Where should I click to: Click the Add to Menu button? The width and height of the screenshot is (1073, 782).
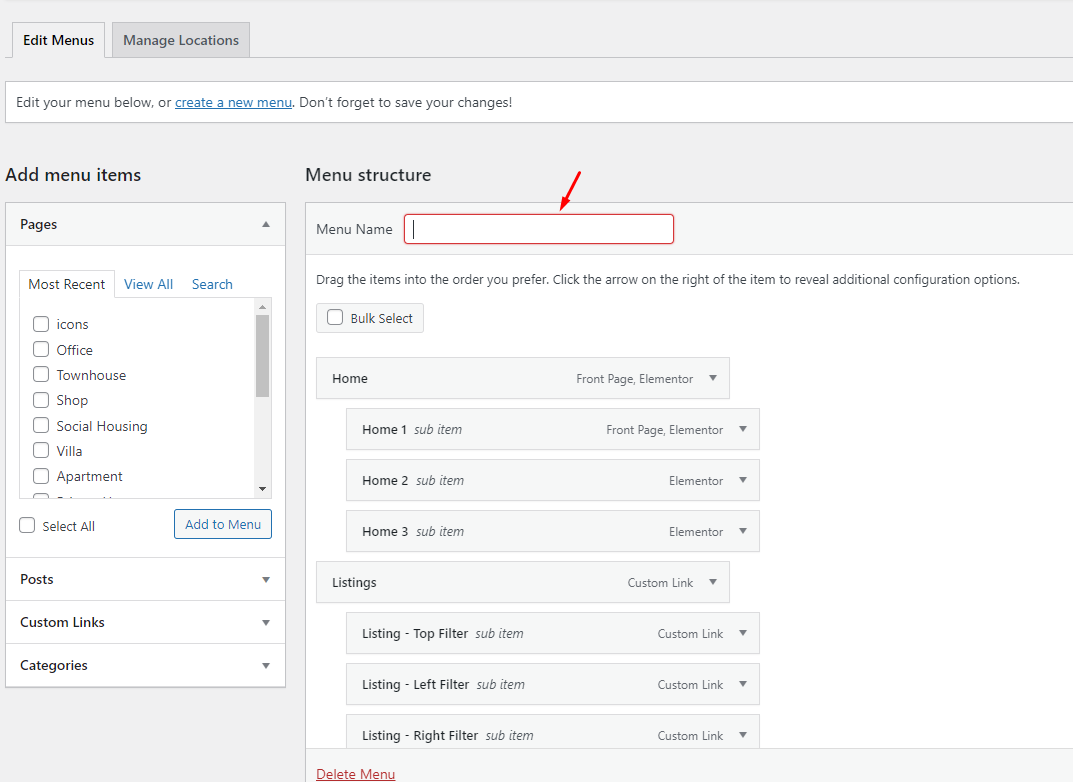(223, 525)
